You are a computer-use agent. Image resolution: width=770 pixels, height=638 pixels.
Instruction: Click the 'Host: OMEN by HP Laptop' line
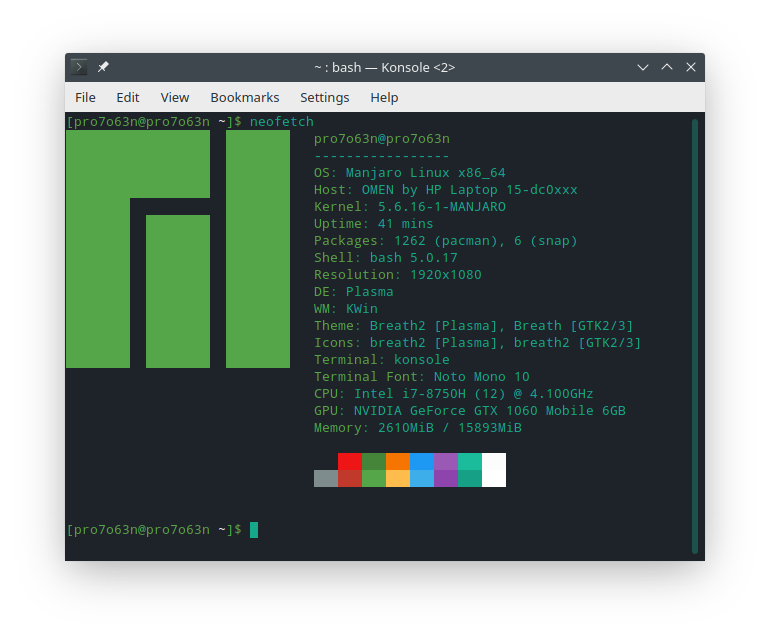click(x=445, y=190)
